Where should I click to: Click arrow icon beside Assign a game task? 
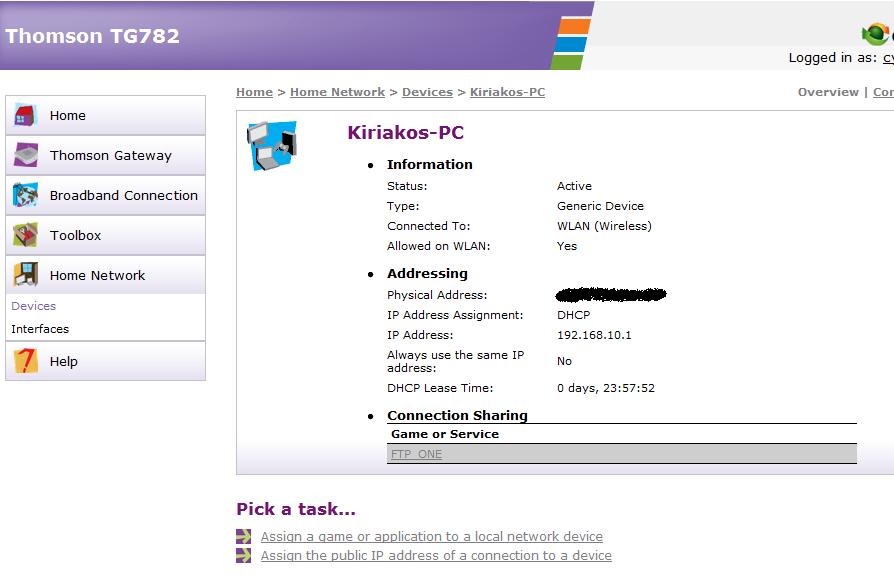tap(243, 536)
